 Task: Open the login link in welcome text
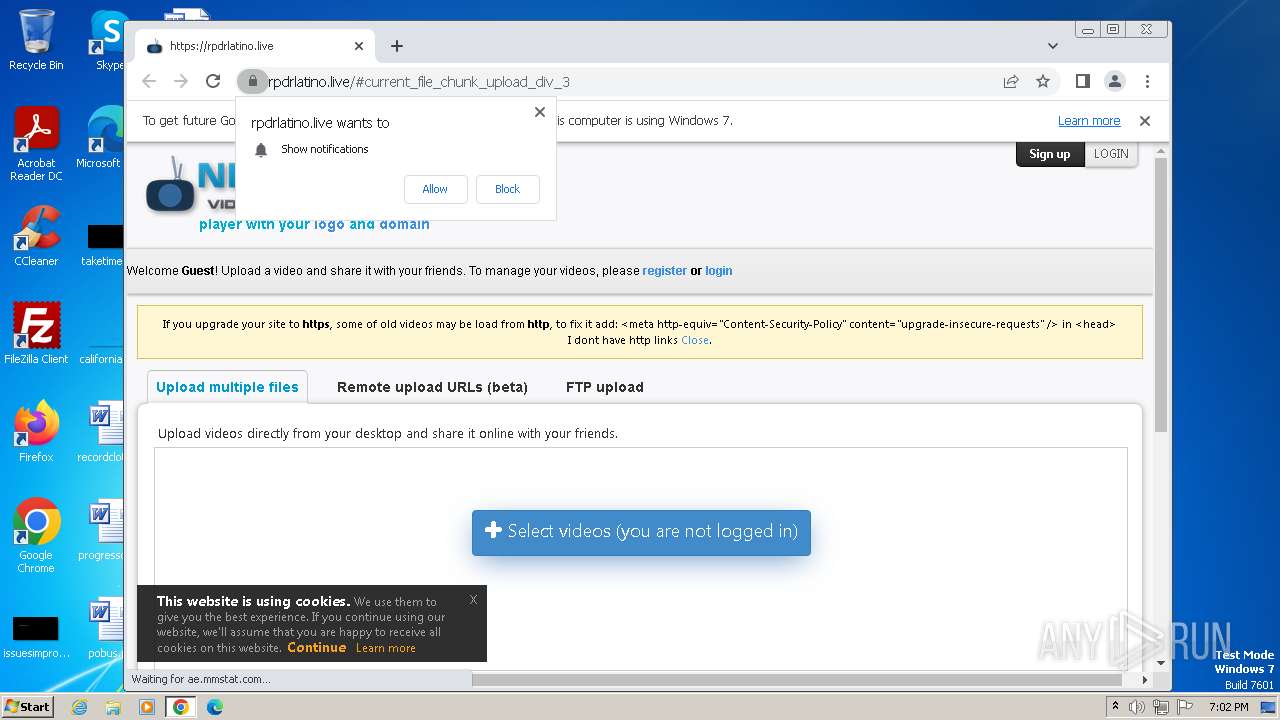point(718,271)
